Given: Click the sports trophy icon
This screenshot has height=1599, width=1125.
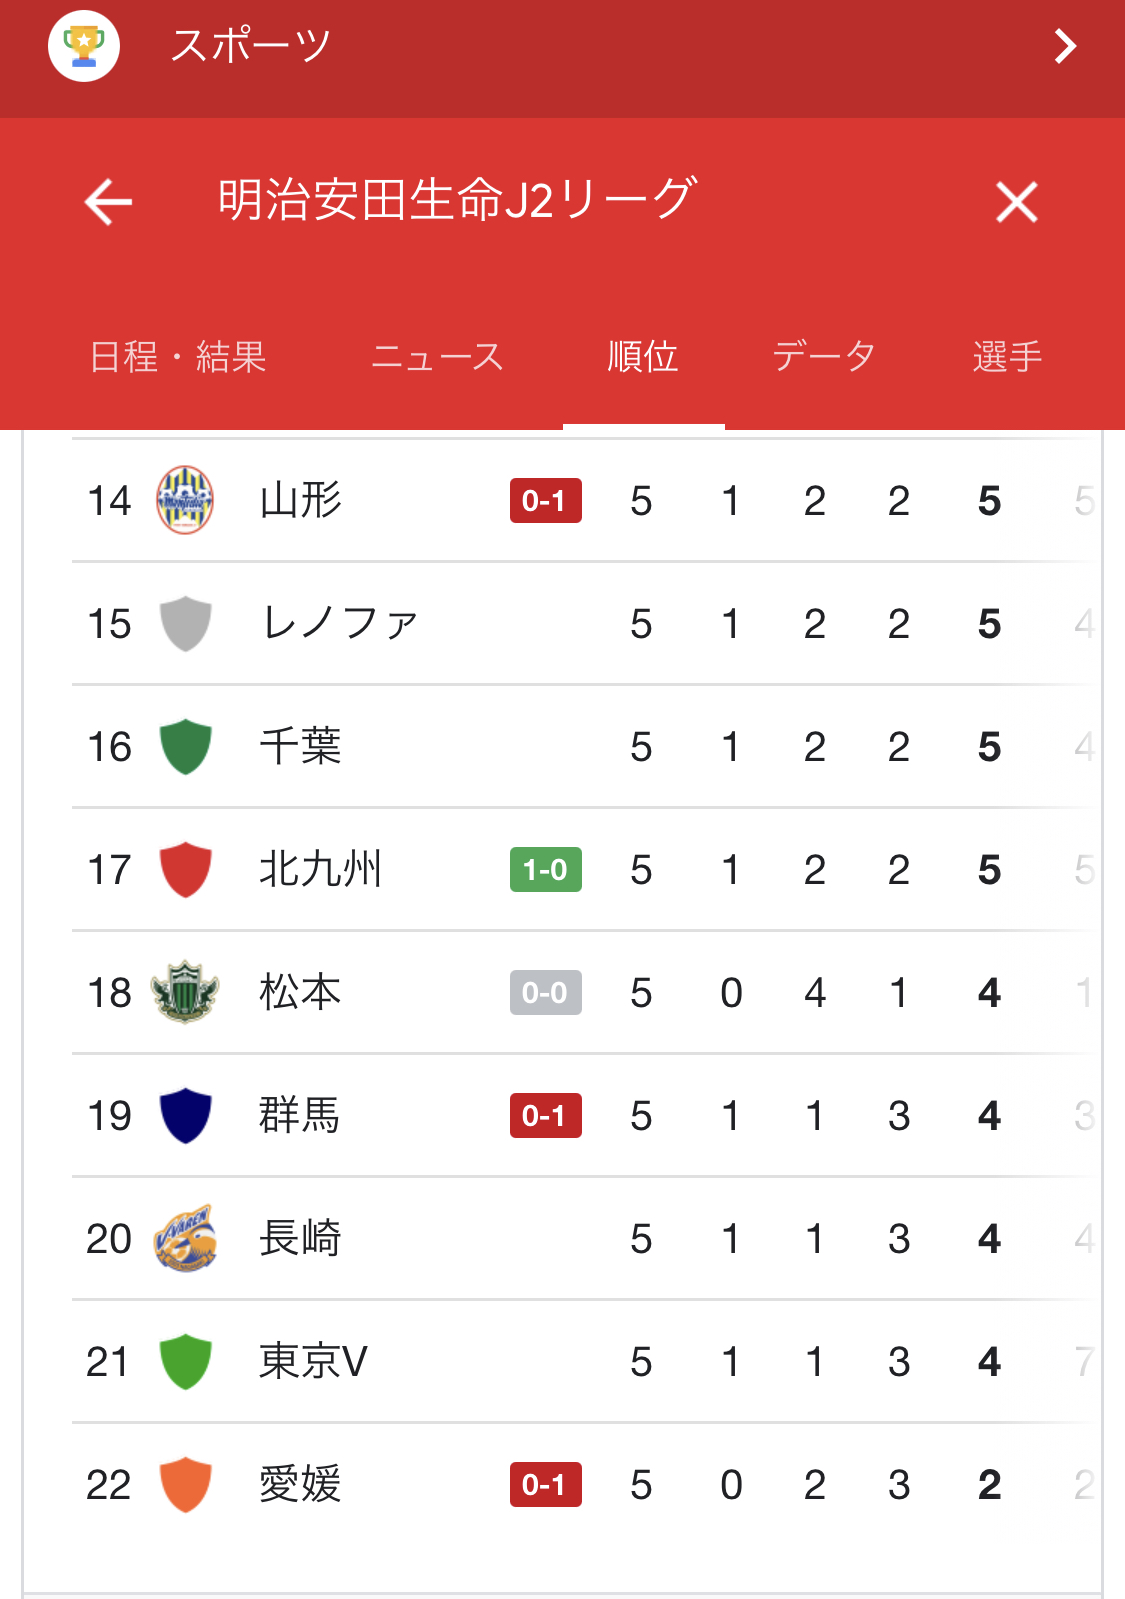Looking at the screenshot, I should coord(84,45).
